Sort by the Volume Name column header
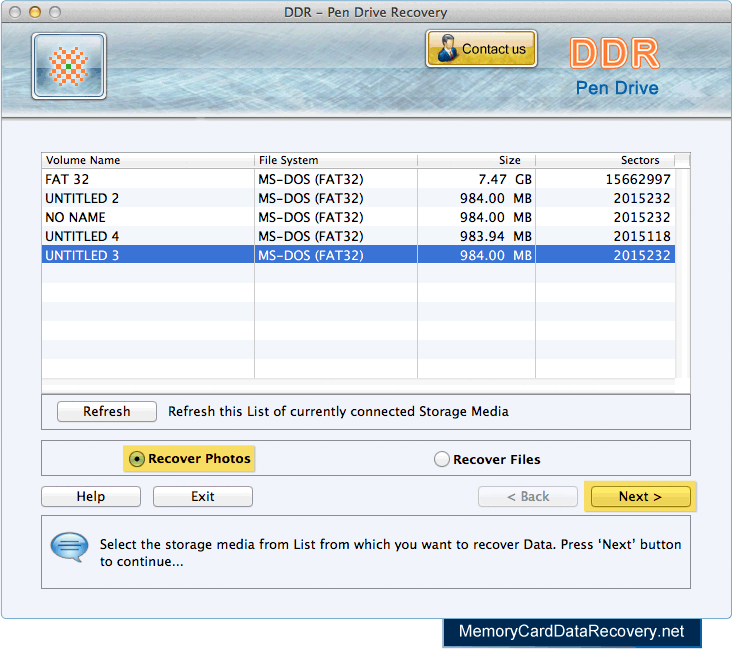 148,160
